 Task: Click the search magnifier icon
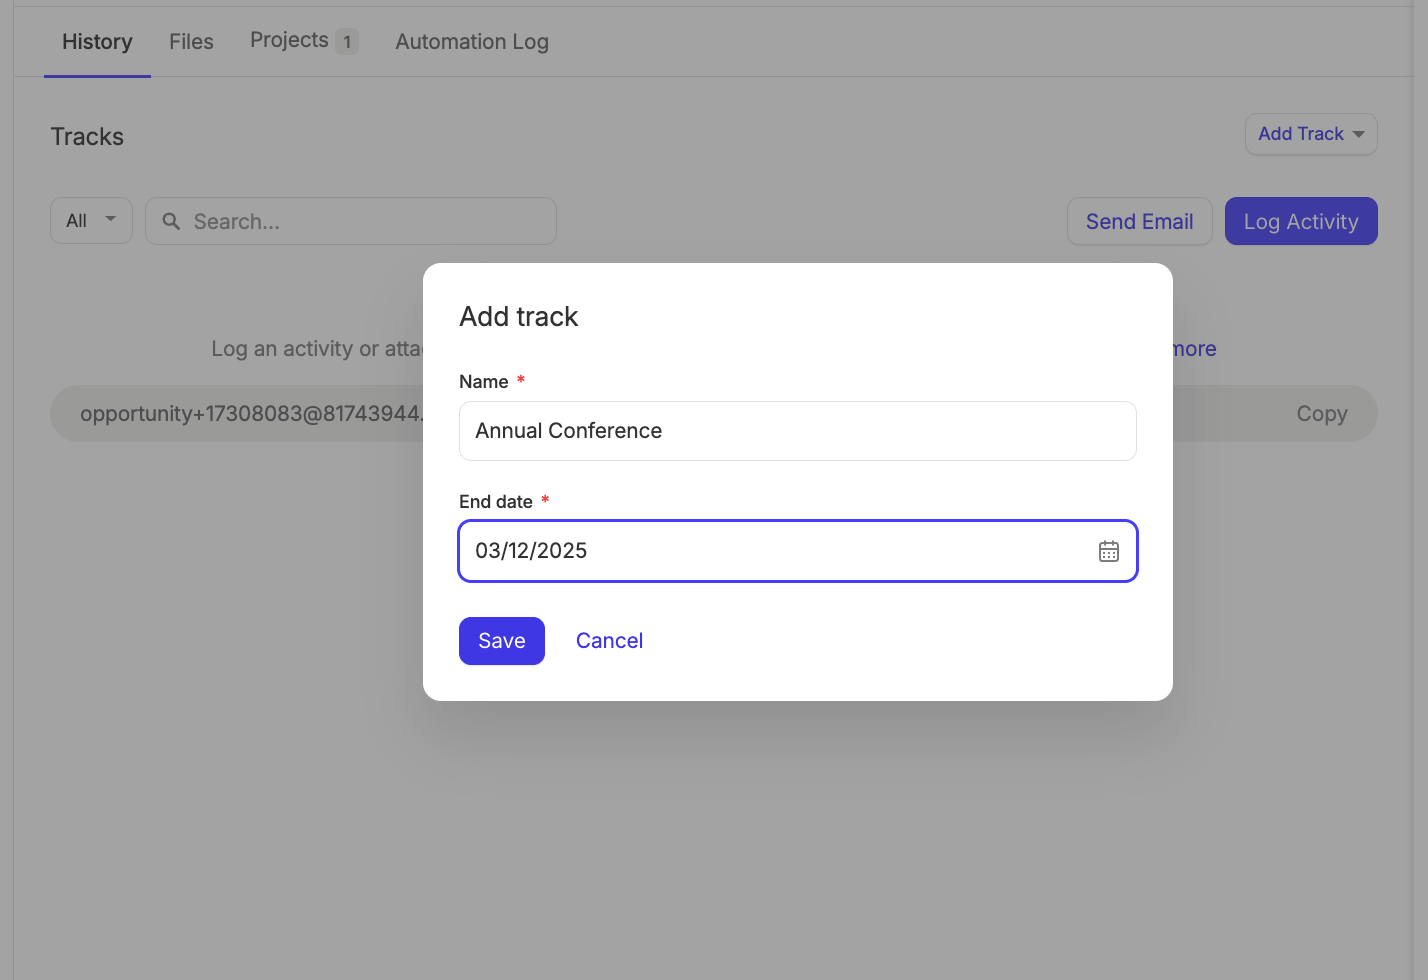click(x=171, y=221)
